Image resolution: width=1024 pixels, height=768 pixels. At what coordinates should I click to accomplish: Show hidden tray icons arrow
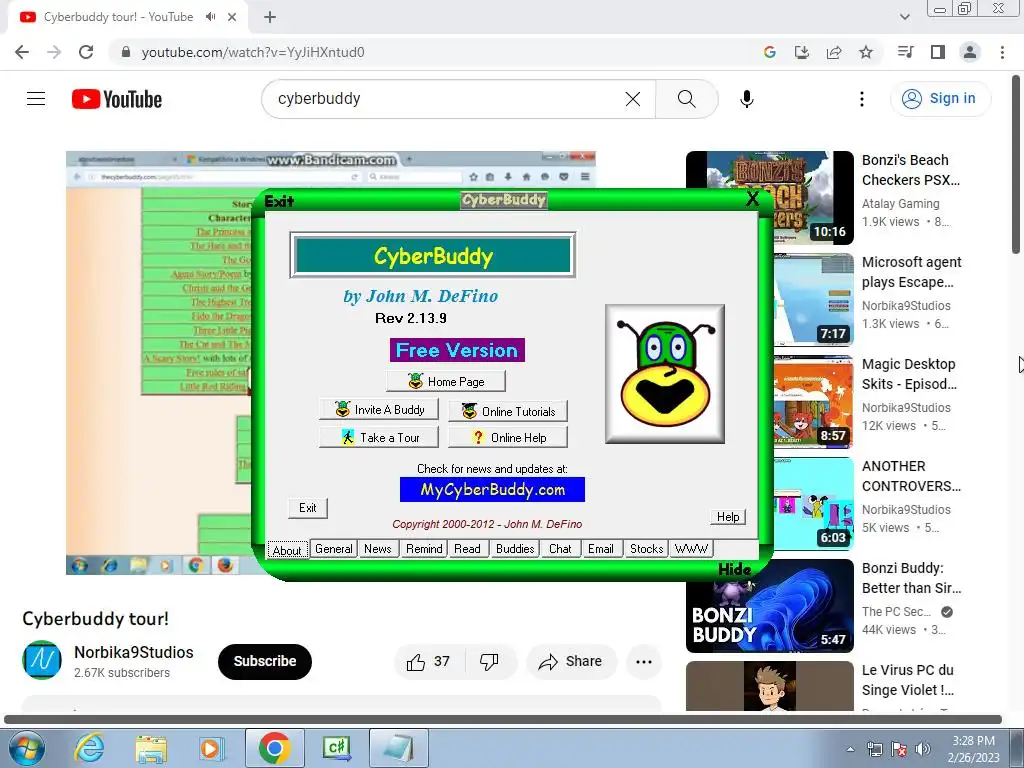click(850, 749)
